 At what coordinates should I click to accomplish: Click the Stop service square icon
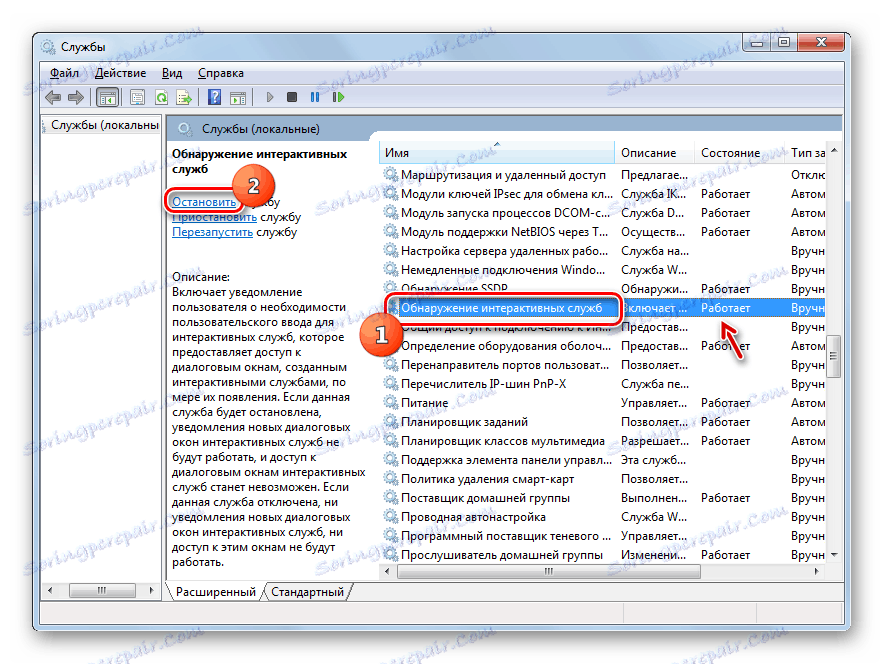[x=291, y=98]
